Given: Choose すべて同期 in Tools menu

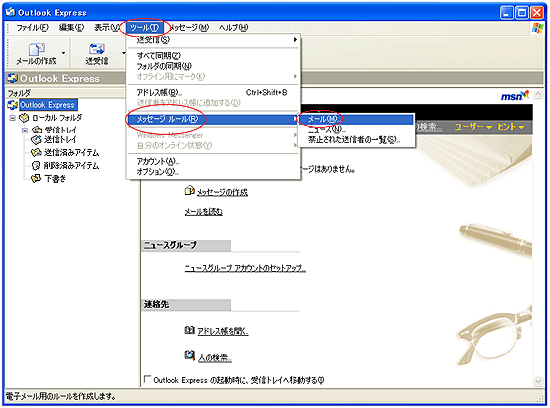Looking at the screenshot, I should click(213, 55).
